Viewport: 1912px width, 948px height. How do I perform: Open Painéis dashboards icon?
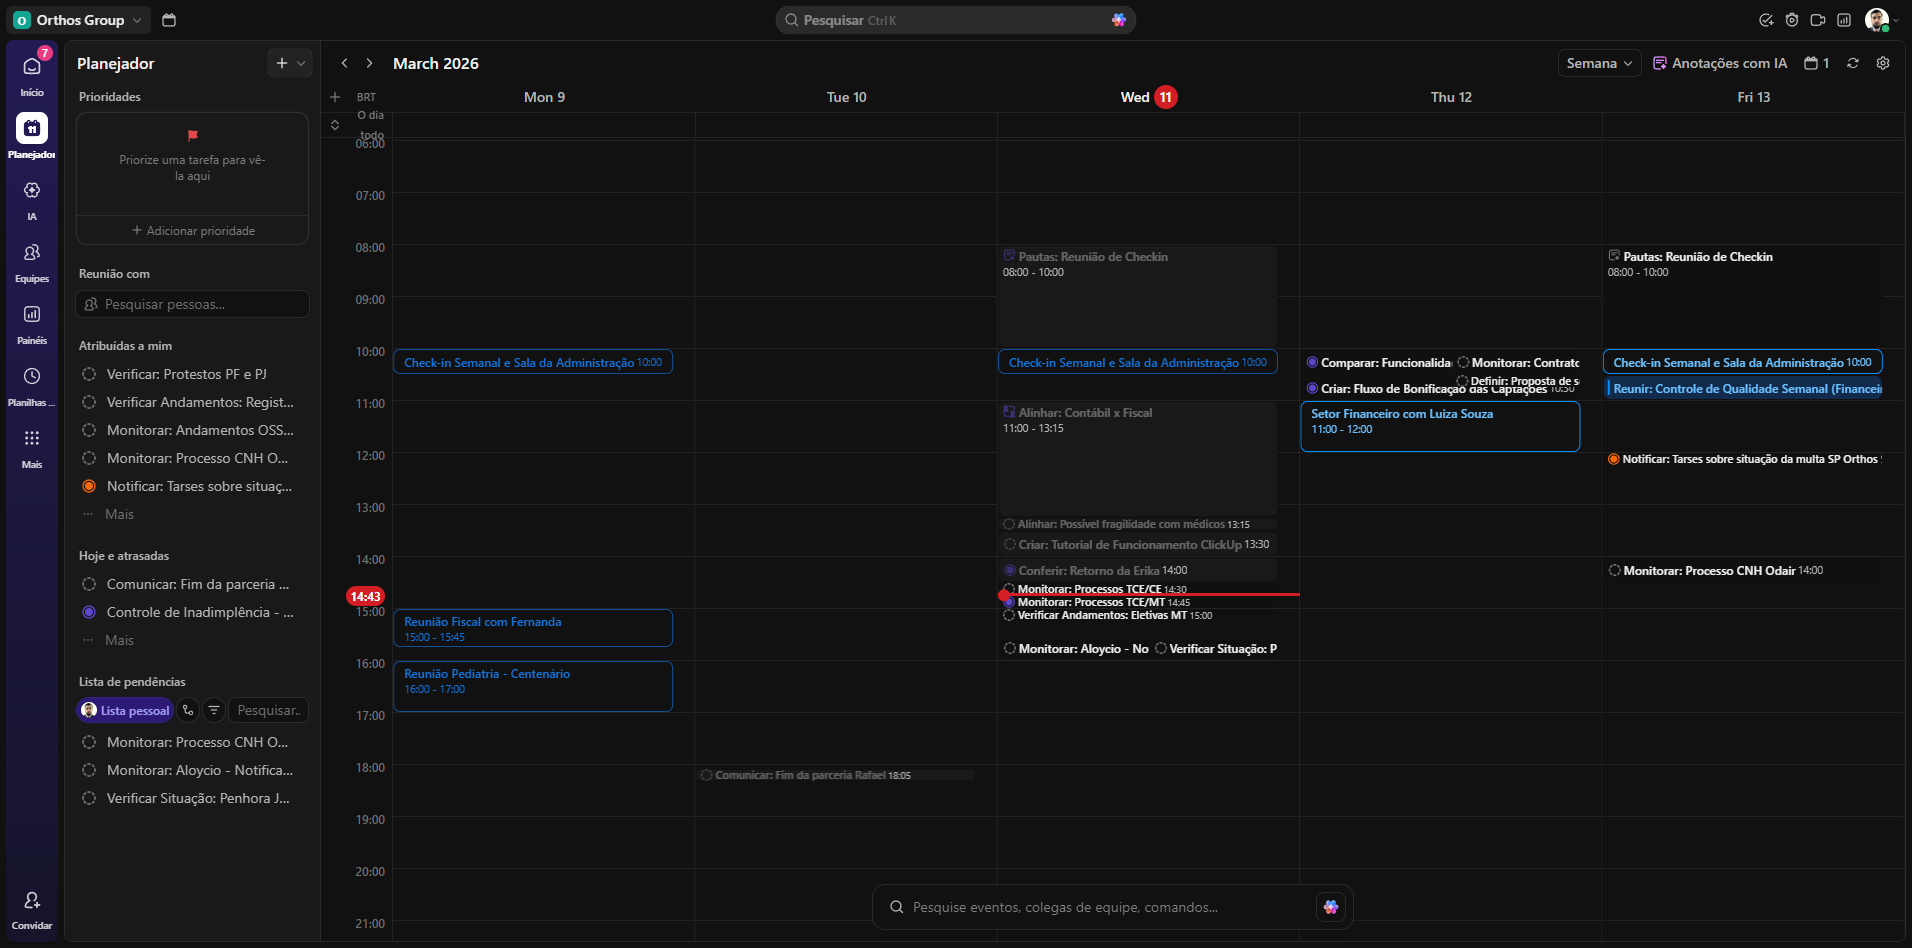[32, 315]
